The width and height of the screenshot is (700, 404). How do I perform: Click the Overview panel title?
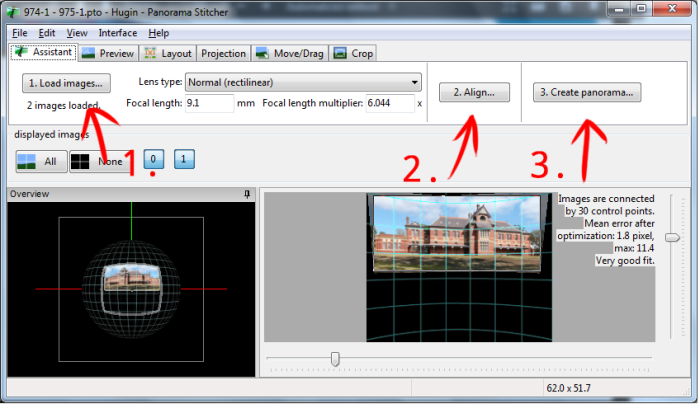(29, 194)
